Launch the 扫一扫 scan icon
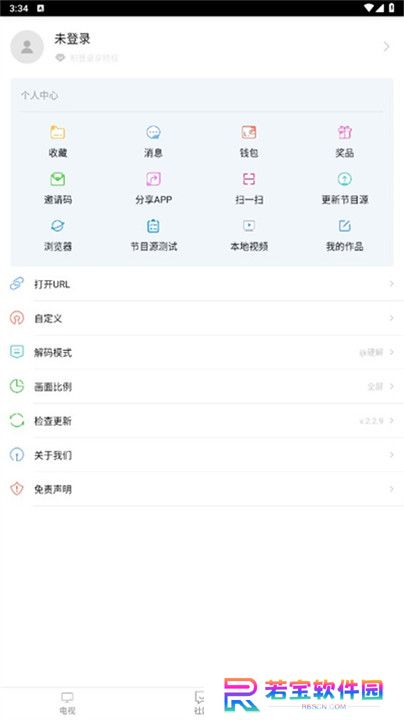404x720 pixels. pos(249,179)
